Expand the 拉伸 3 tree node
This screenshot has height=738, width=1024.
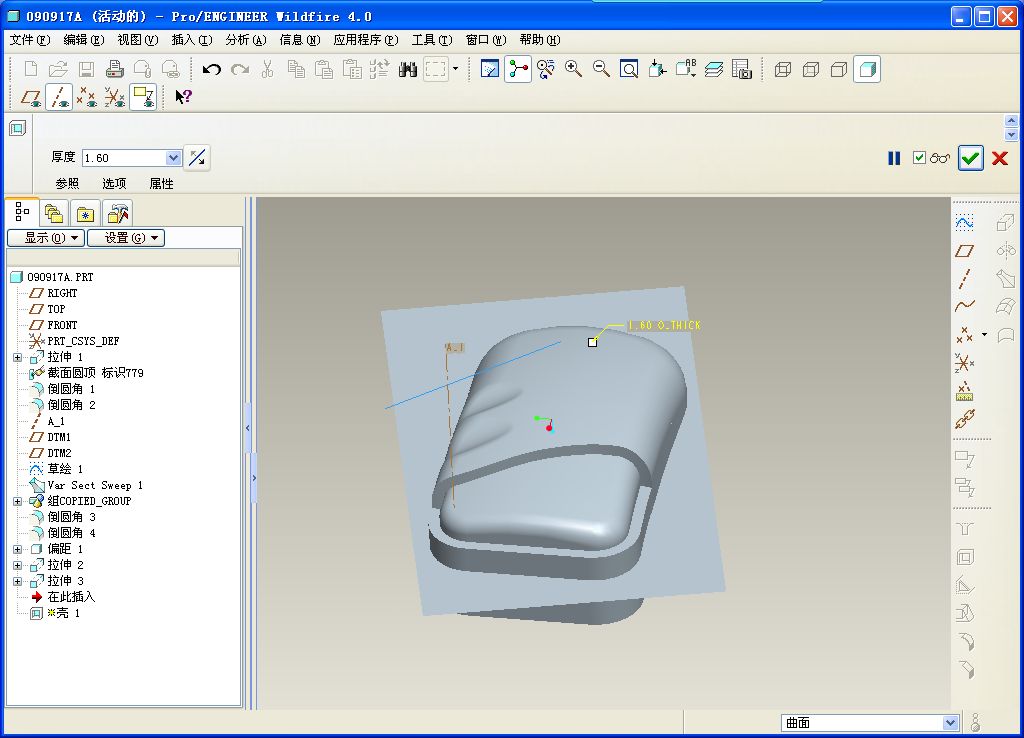(18, 581)
